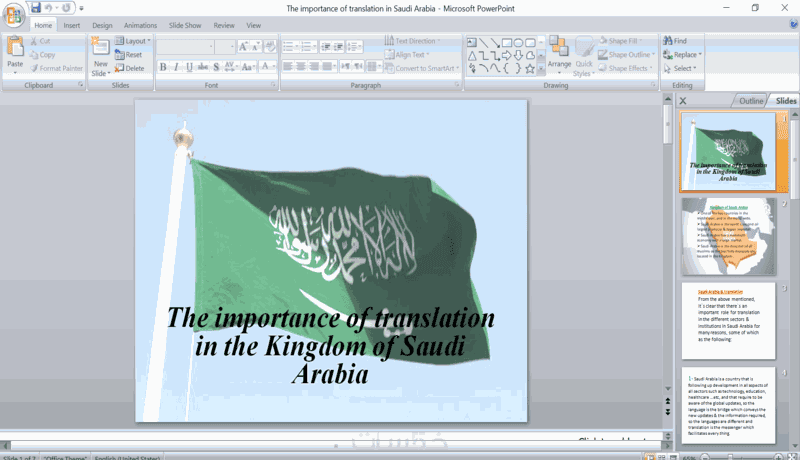Open the font name combo box

186,47
